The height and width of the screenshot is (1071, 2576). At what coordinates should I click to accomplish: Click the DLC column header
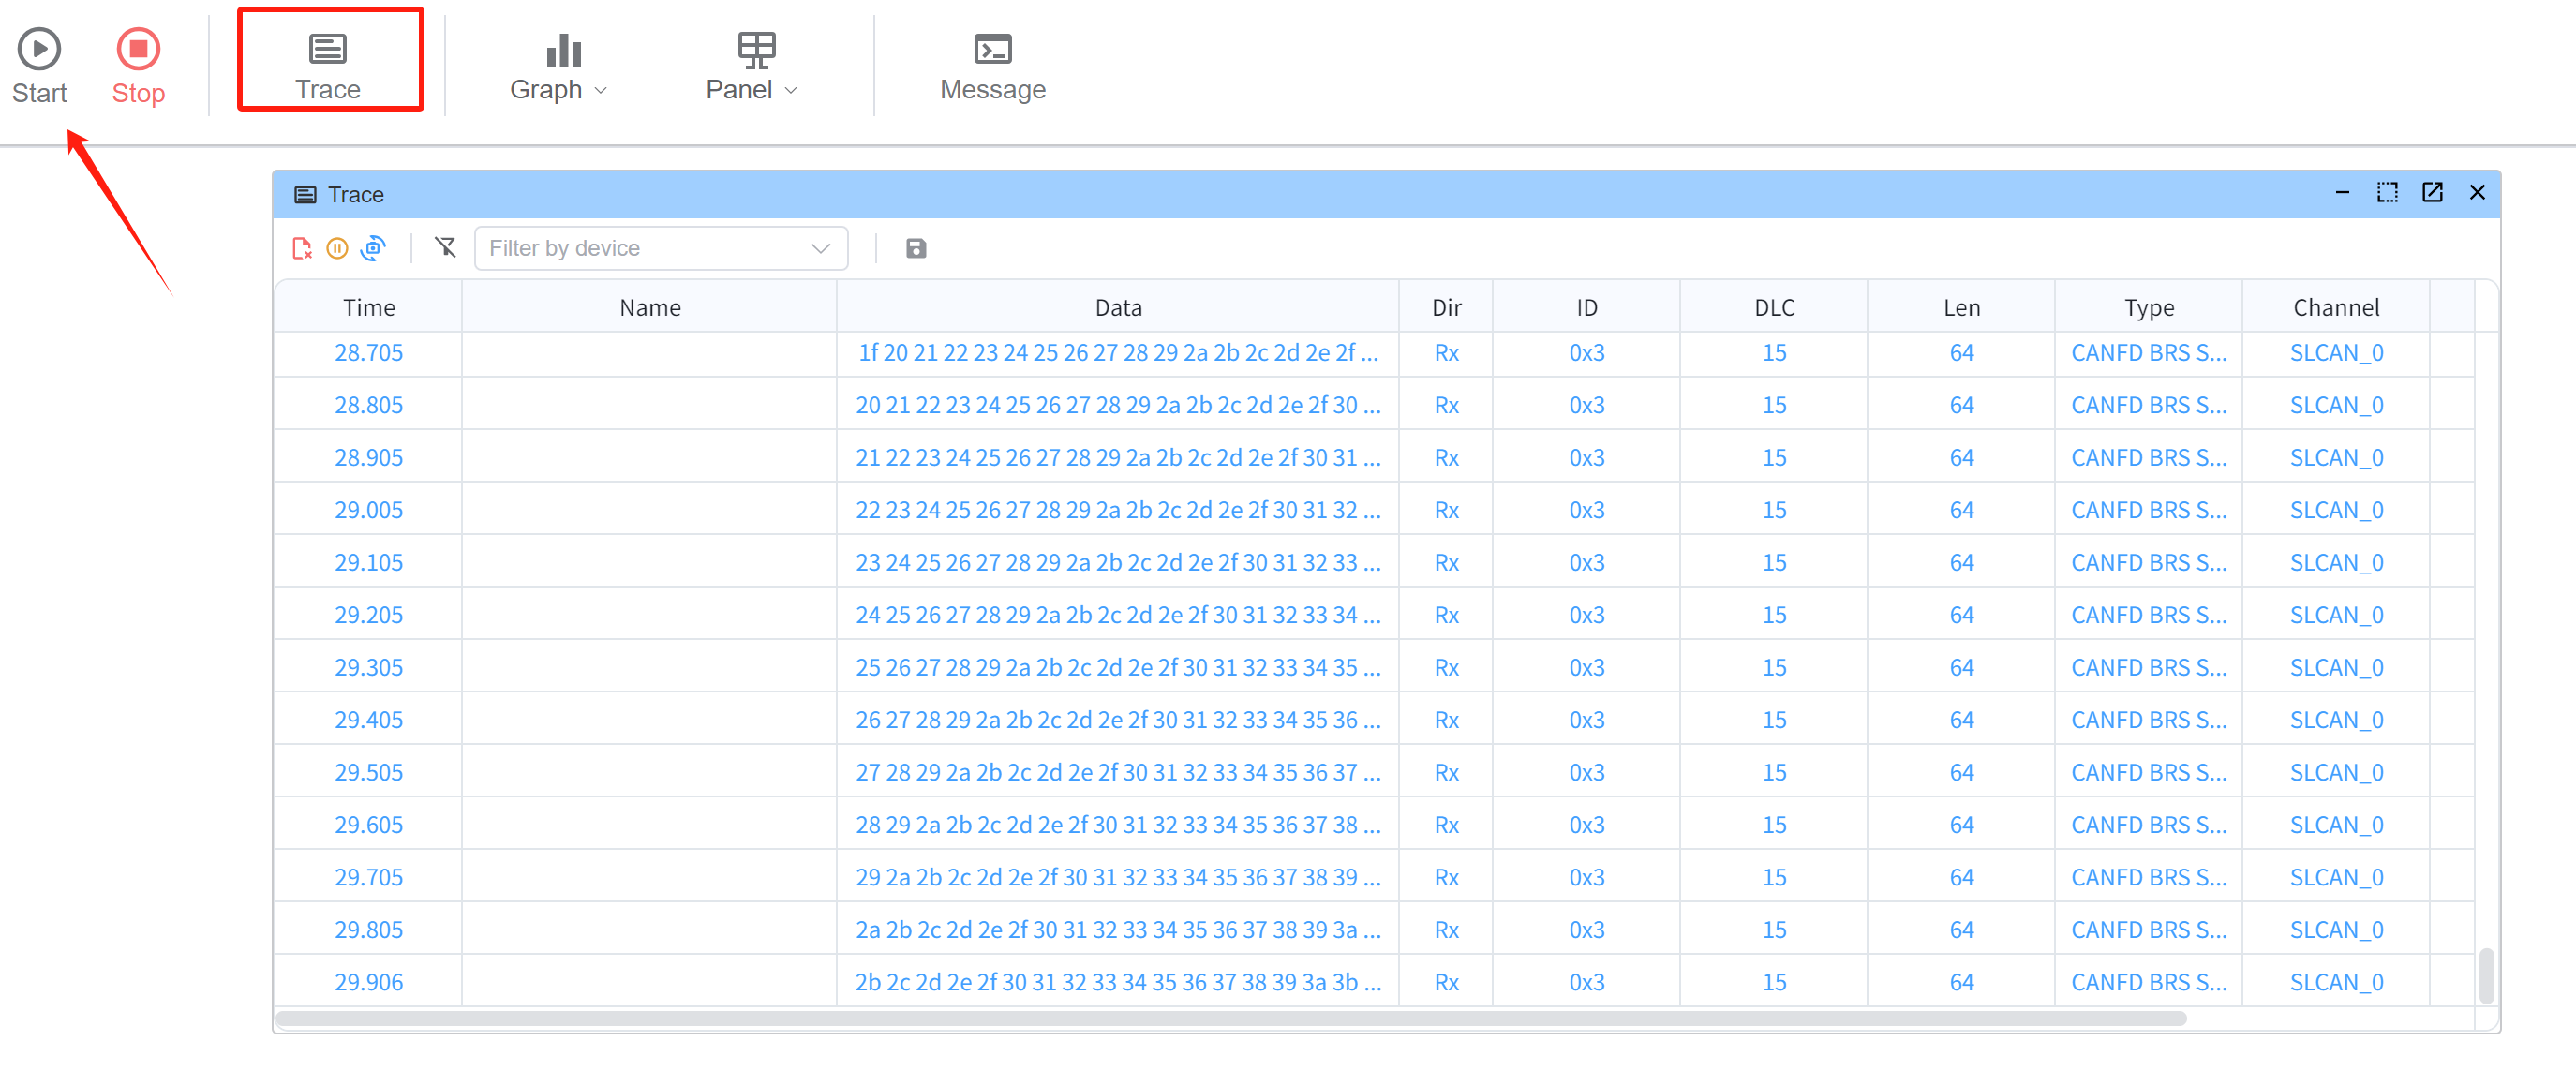click(x=1774, y=307)
